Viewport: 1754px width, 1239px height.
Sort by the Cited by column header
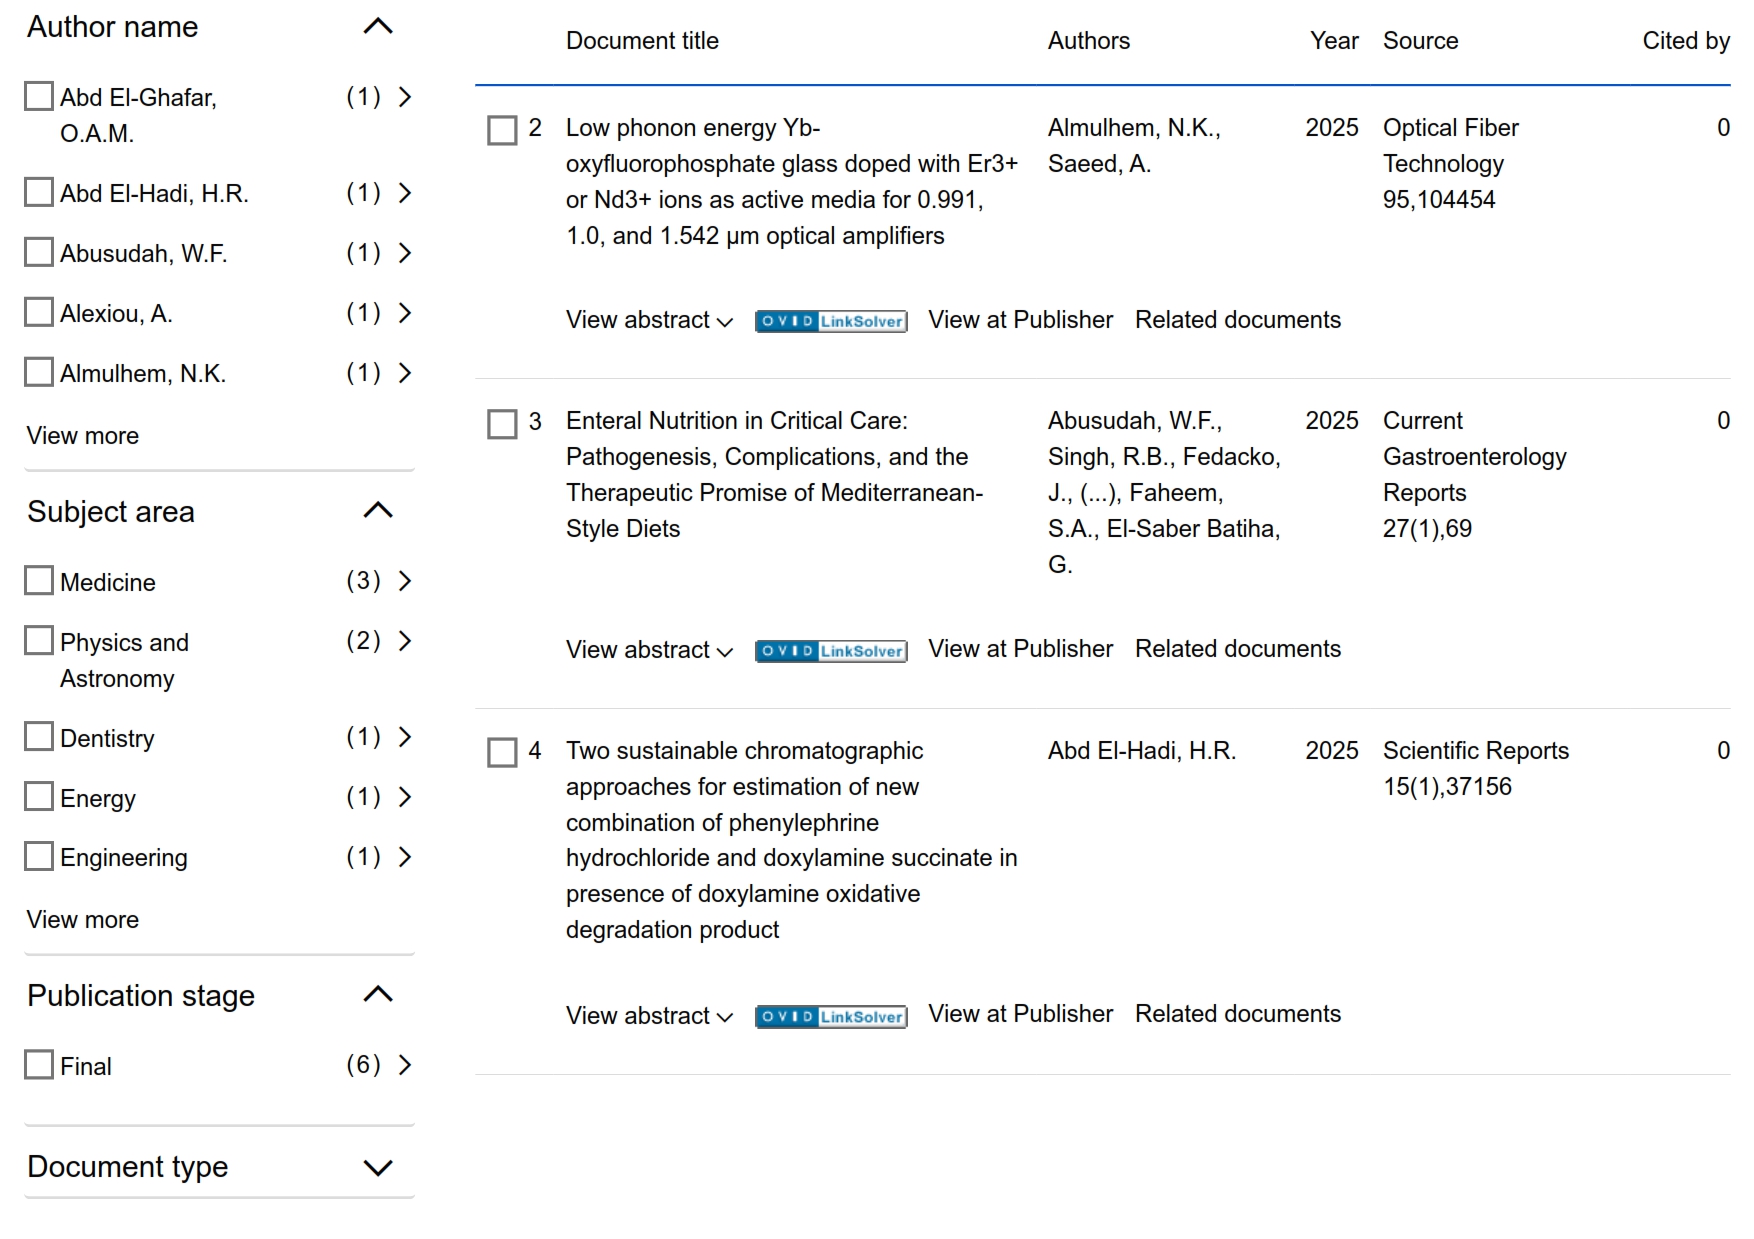point(1685,41)
